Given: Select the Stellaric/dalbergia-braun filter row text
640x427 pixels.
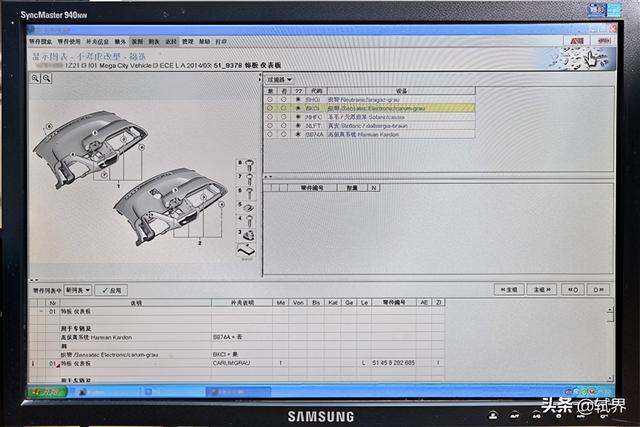Looking at the screenshot, I should (367, 126).
